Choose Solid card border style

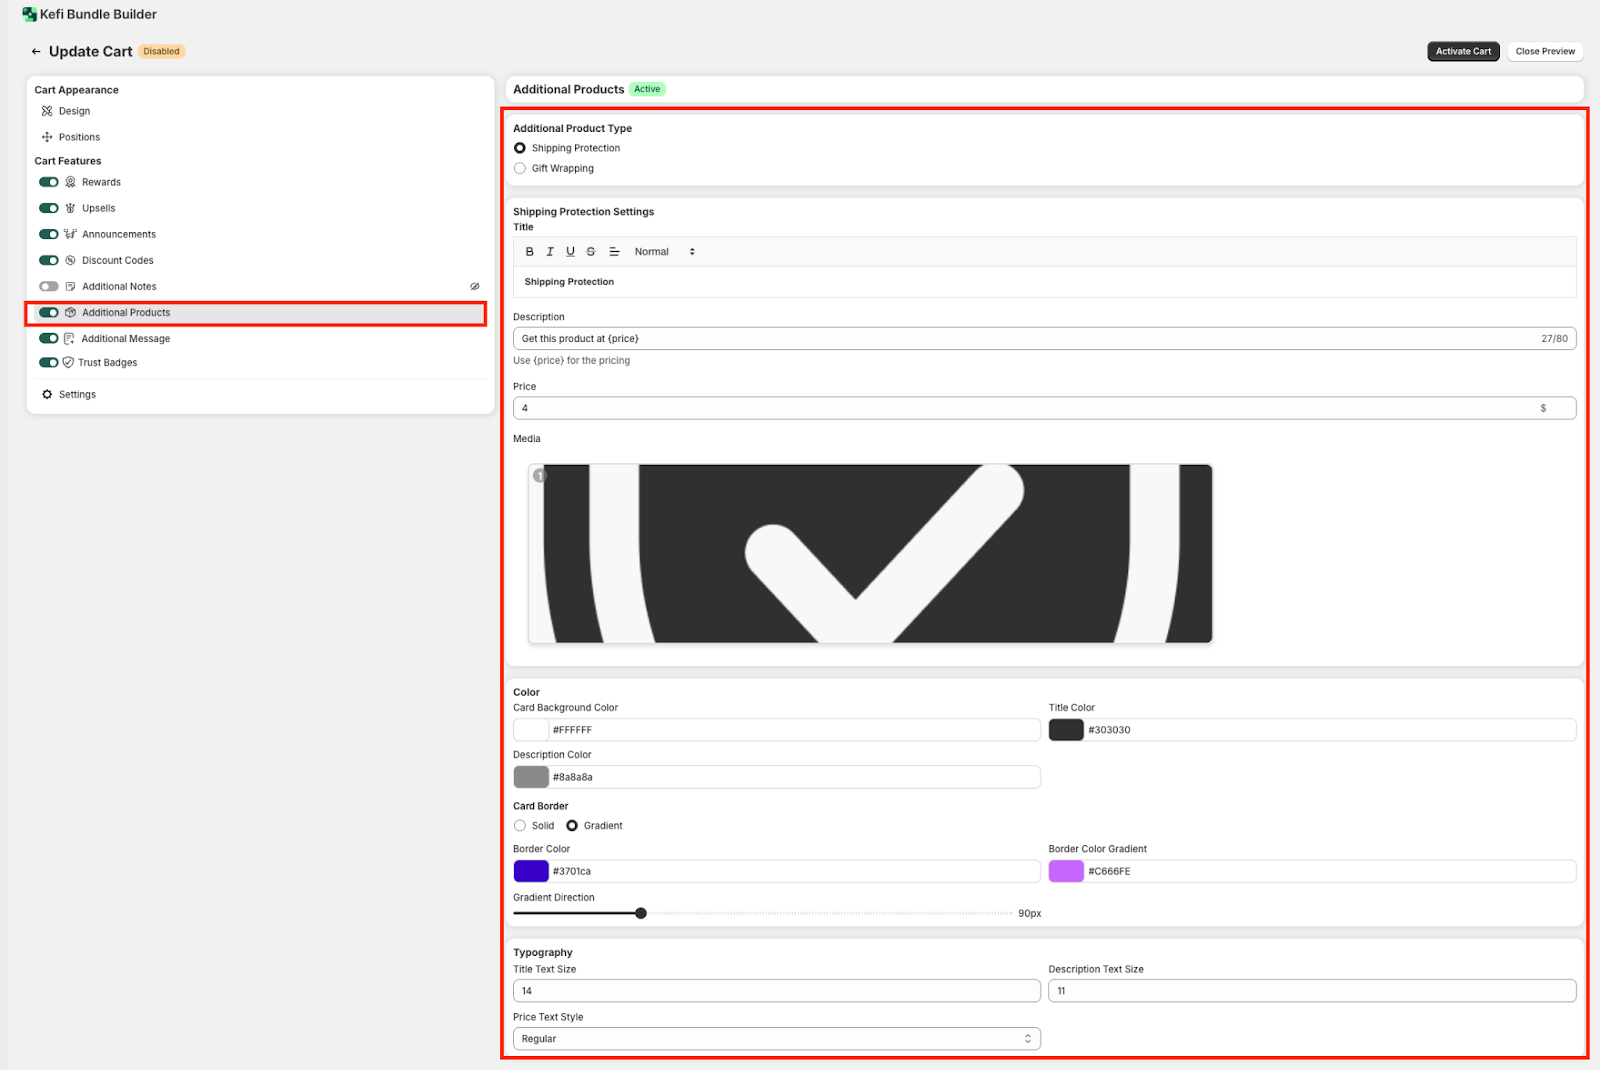[520, 826]
